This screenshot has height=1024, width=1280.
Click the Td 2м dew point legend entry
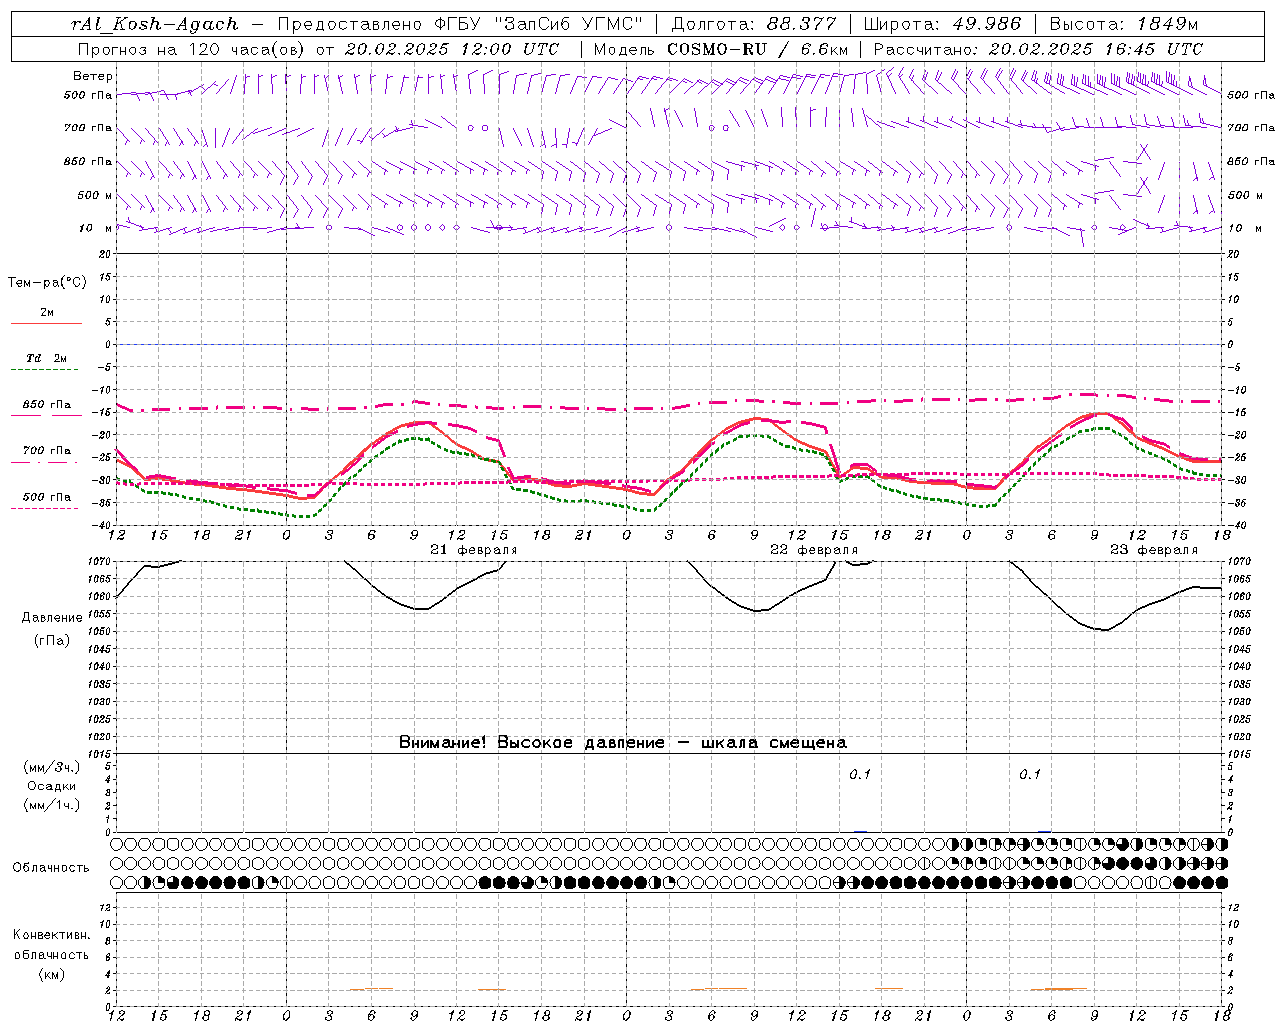click(47, 358)
